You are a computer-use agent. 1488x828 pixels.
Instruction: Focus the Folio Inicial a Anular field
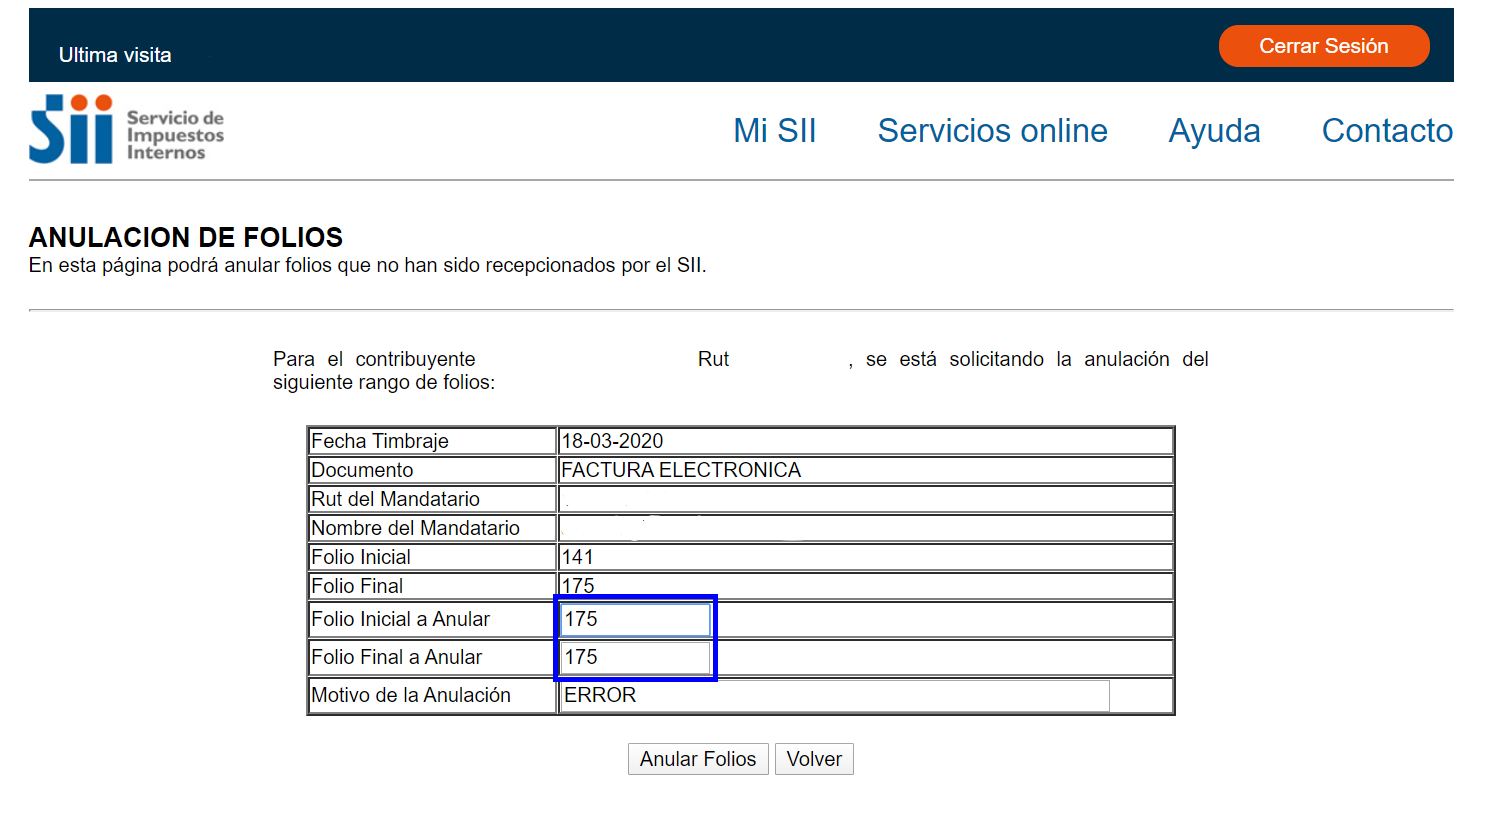(x=635, y=619)
